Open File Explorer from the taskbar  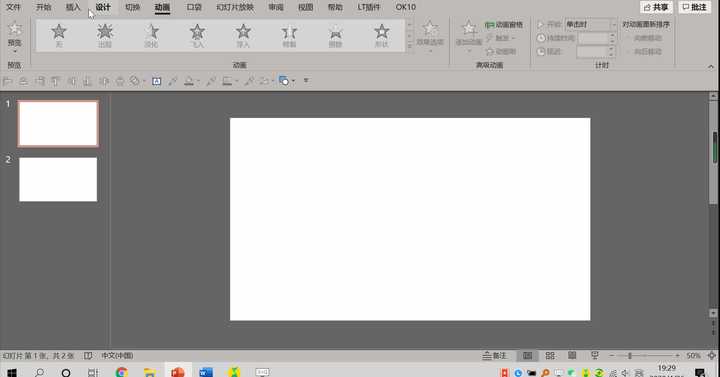pyautogui.click(x=150, y=372)
